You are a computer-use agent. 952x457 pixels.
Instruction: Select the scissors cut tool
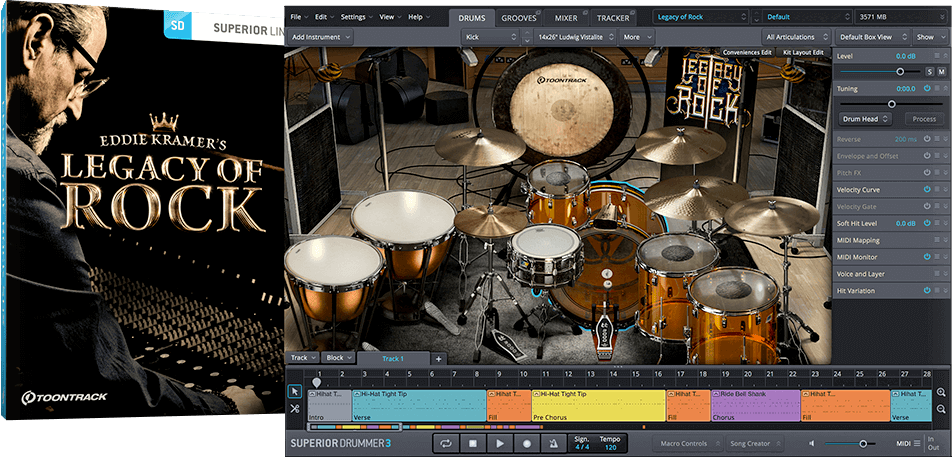click(295, 409)
